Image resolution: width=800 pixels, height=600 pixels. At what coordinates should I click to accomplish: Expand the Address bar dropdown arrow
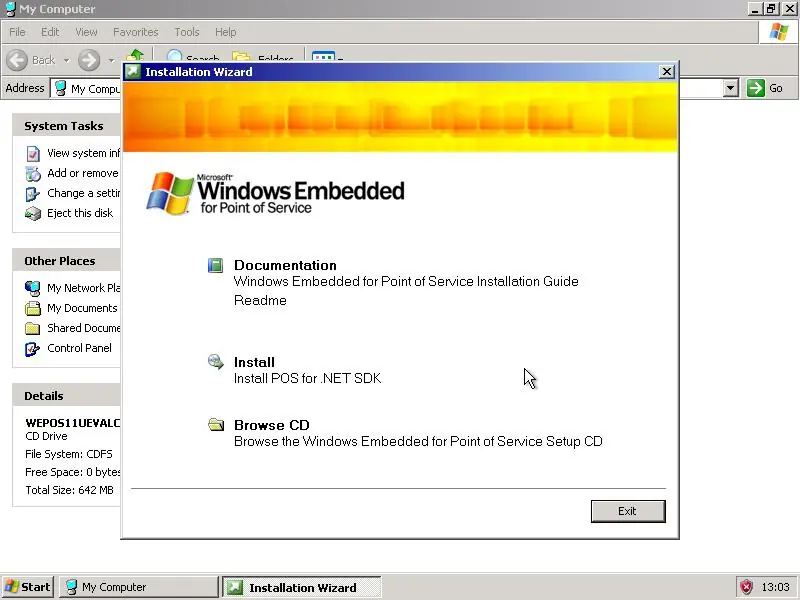tap(731, 88)
